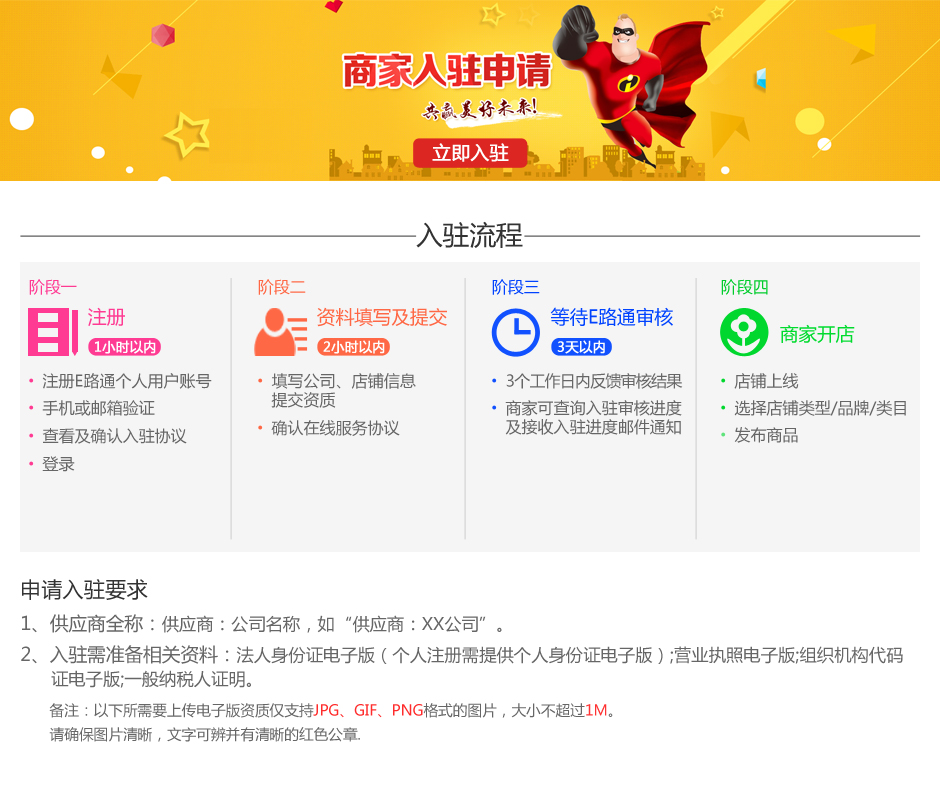The width and height of the screenshot is (940, 790).
Task: Click the 注册 heading text
Action: tap(106, 317)
